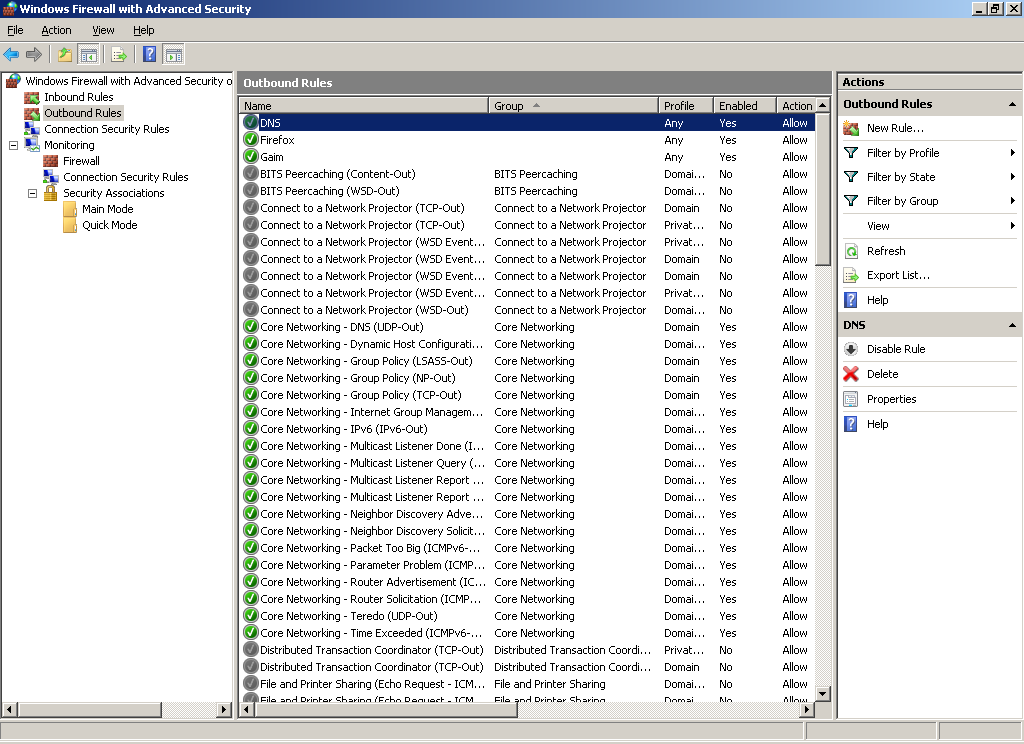Select Connect to a Network Projector (WSD-Out) rule
The image size is (1024, 744).
point(528,310)
